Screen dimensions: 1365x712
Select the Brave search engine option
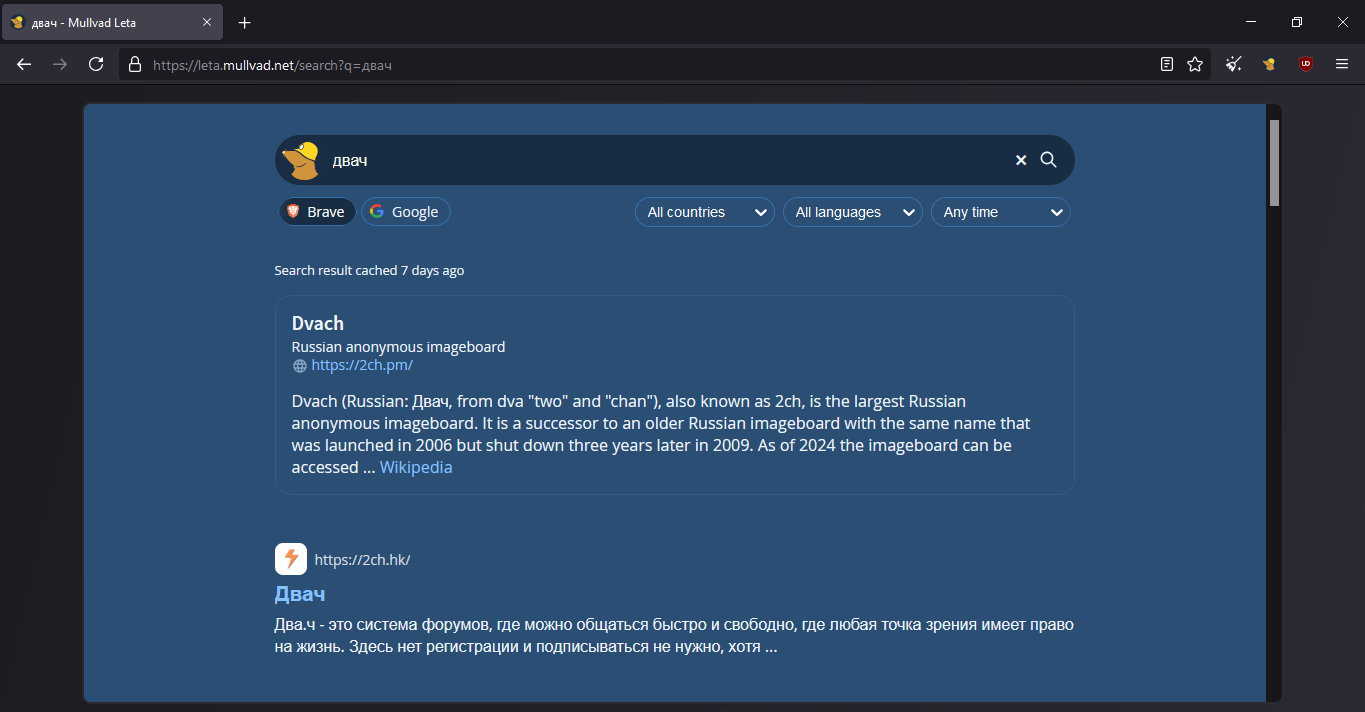(317, 212)
